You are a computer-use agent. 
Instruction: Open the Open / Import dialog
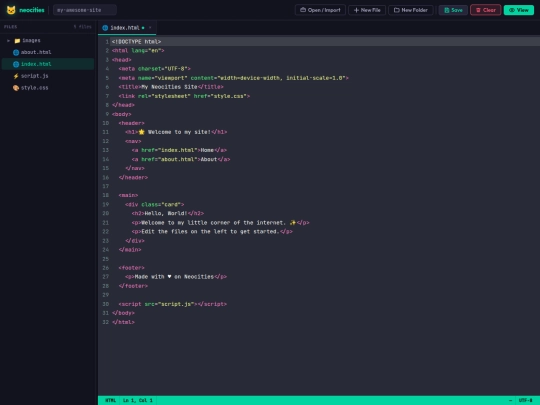pyautogui.click(x=320, y=10)
